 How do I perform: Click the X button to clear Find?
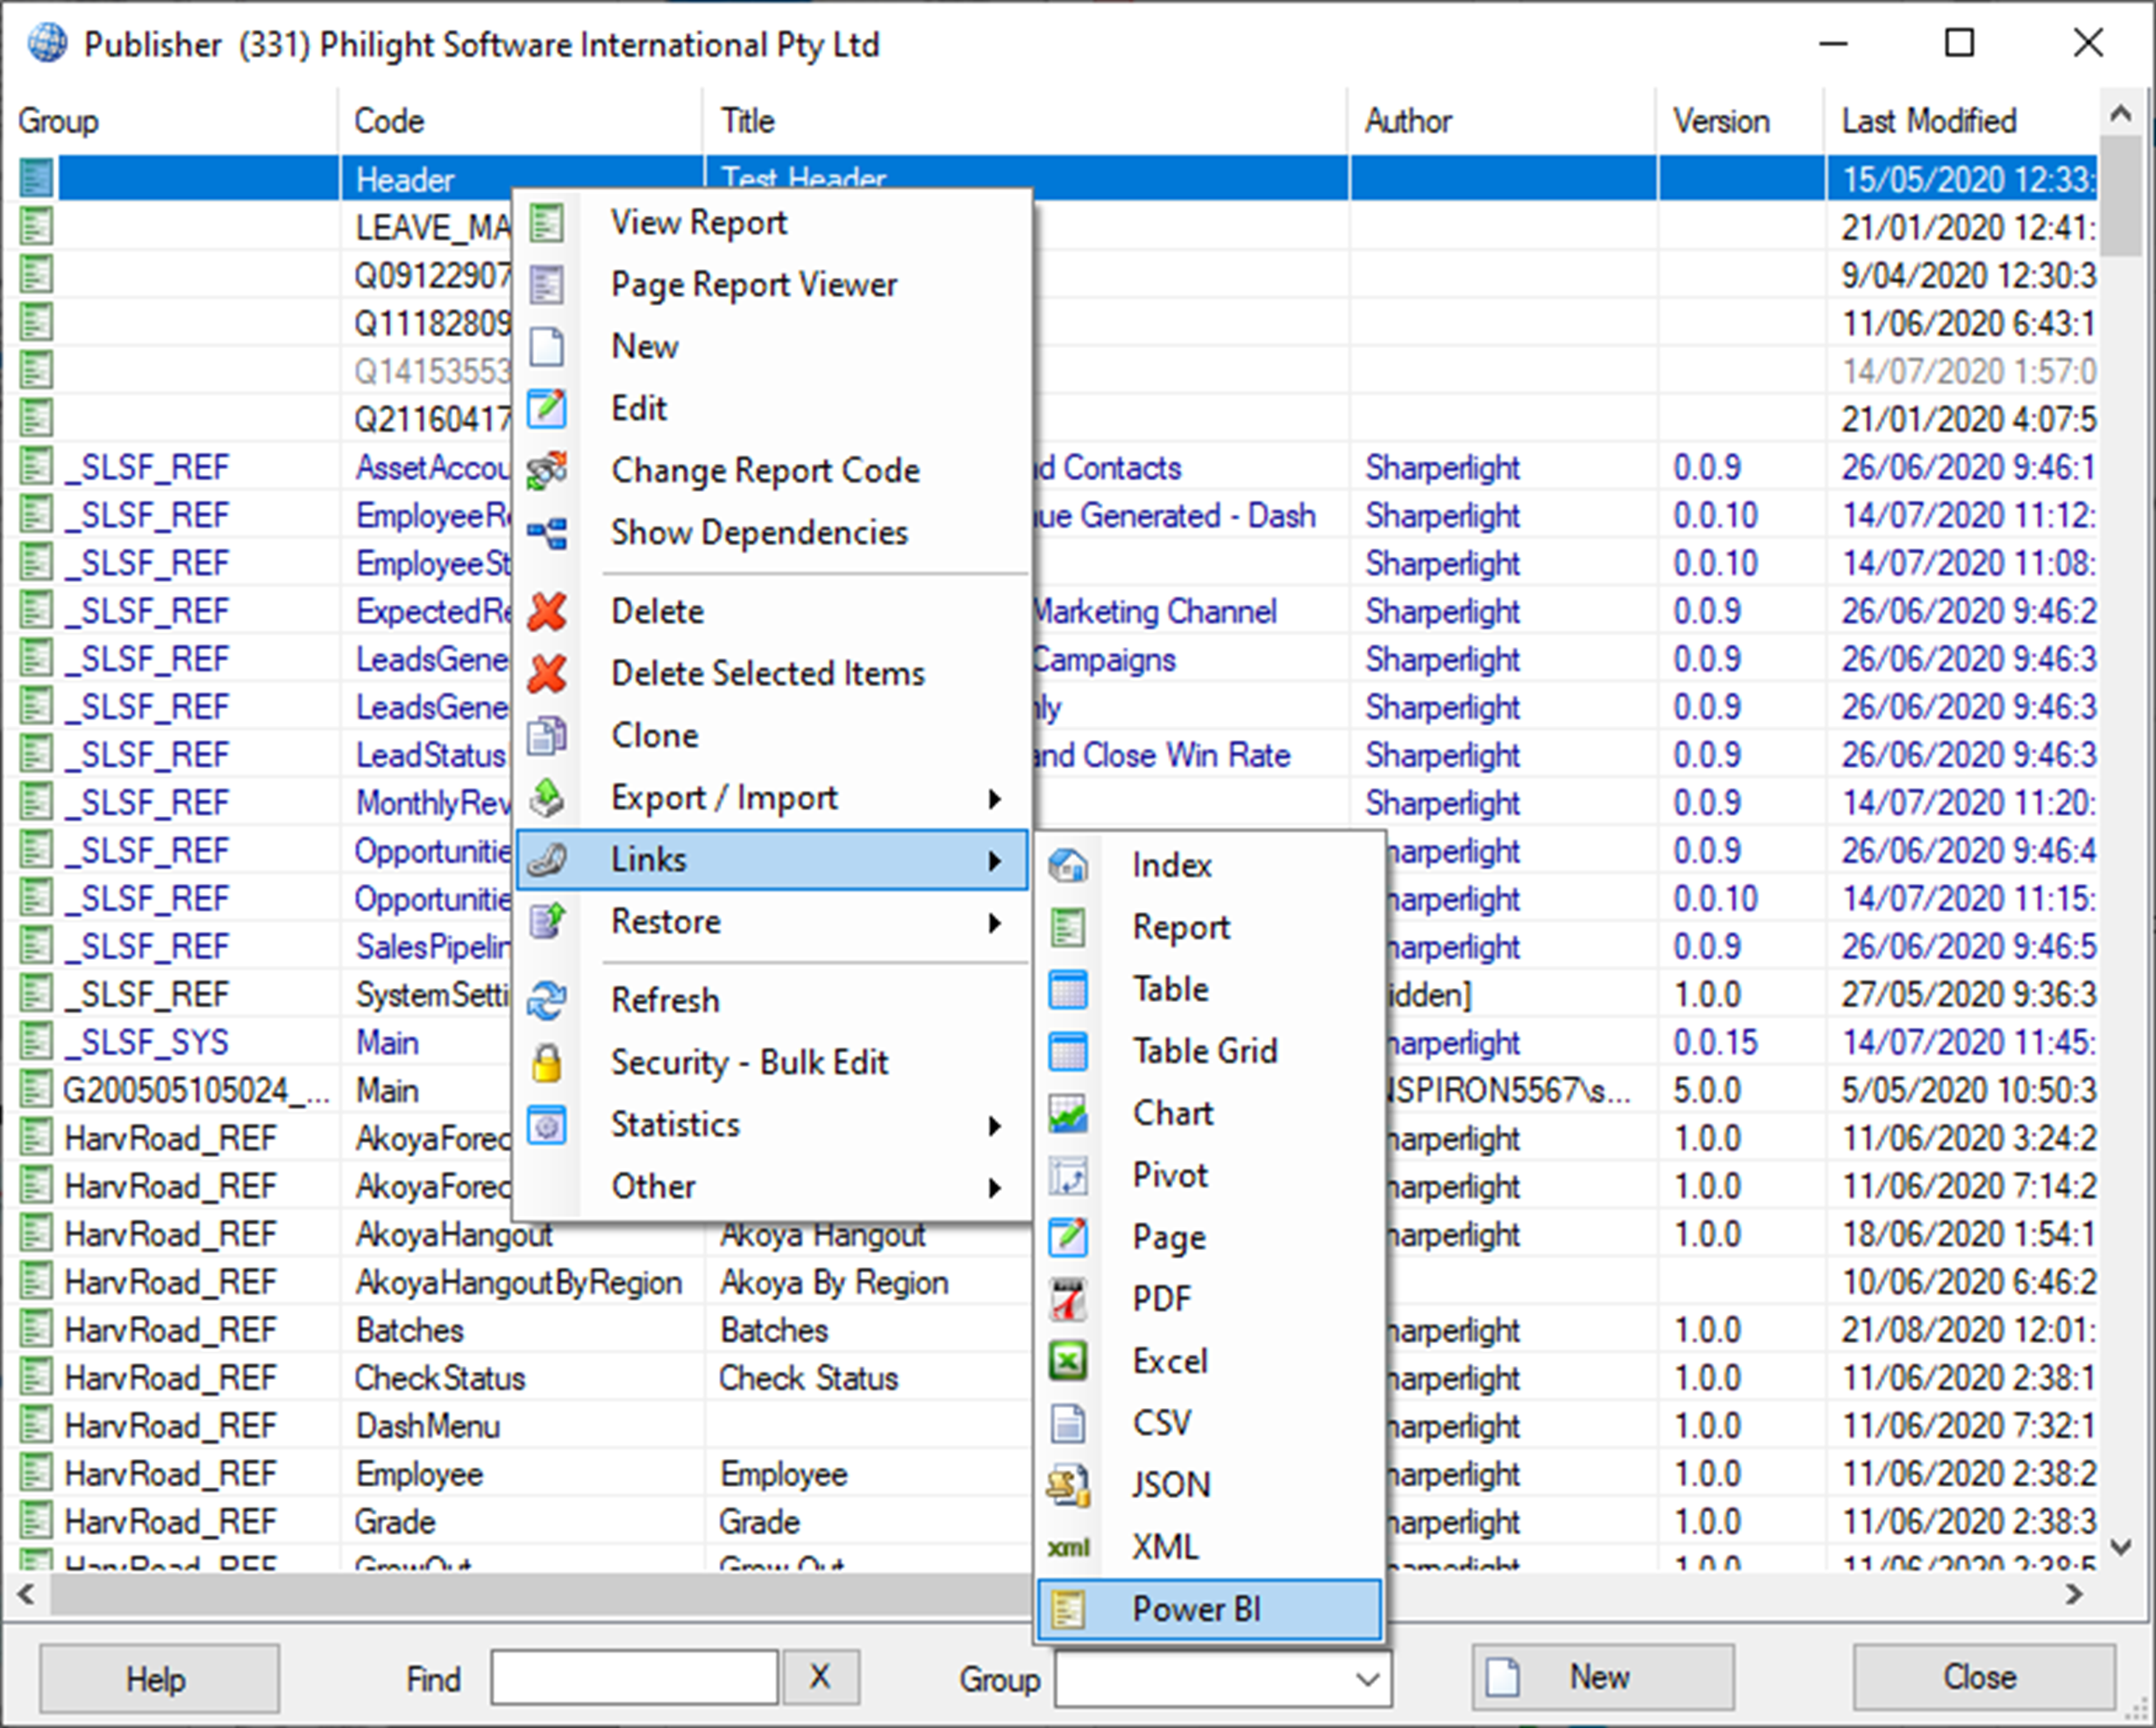click(x=820, y=1677)
